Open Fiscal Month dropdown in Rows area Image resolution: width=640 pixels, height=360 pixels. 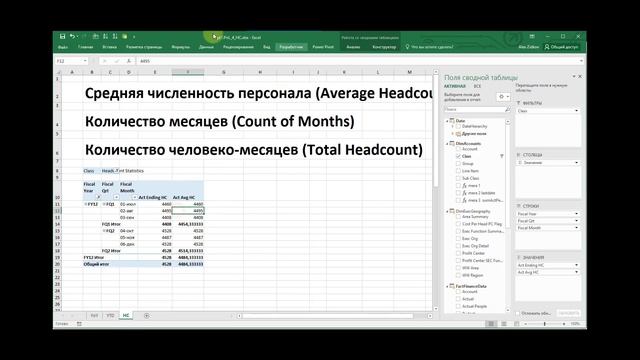pyautogui.click(x=576, y=228)
